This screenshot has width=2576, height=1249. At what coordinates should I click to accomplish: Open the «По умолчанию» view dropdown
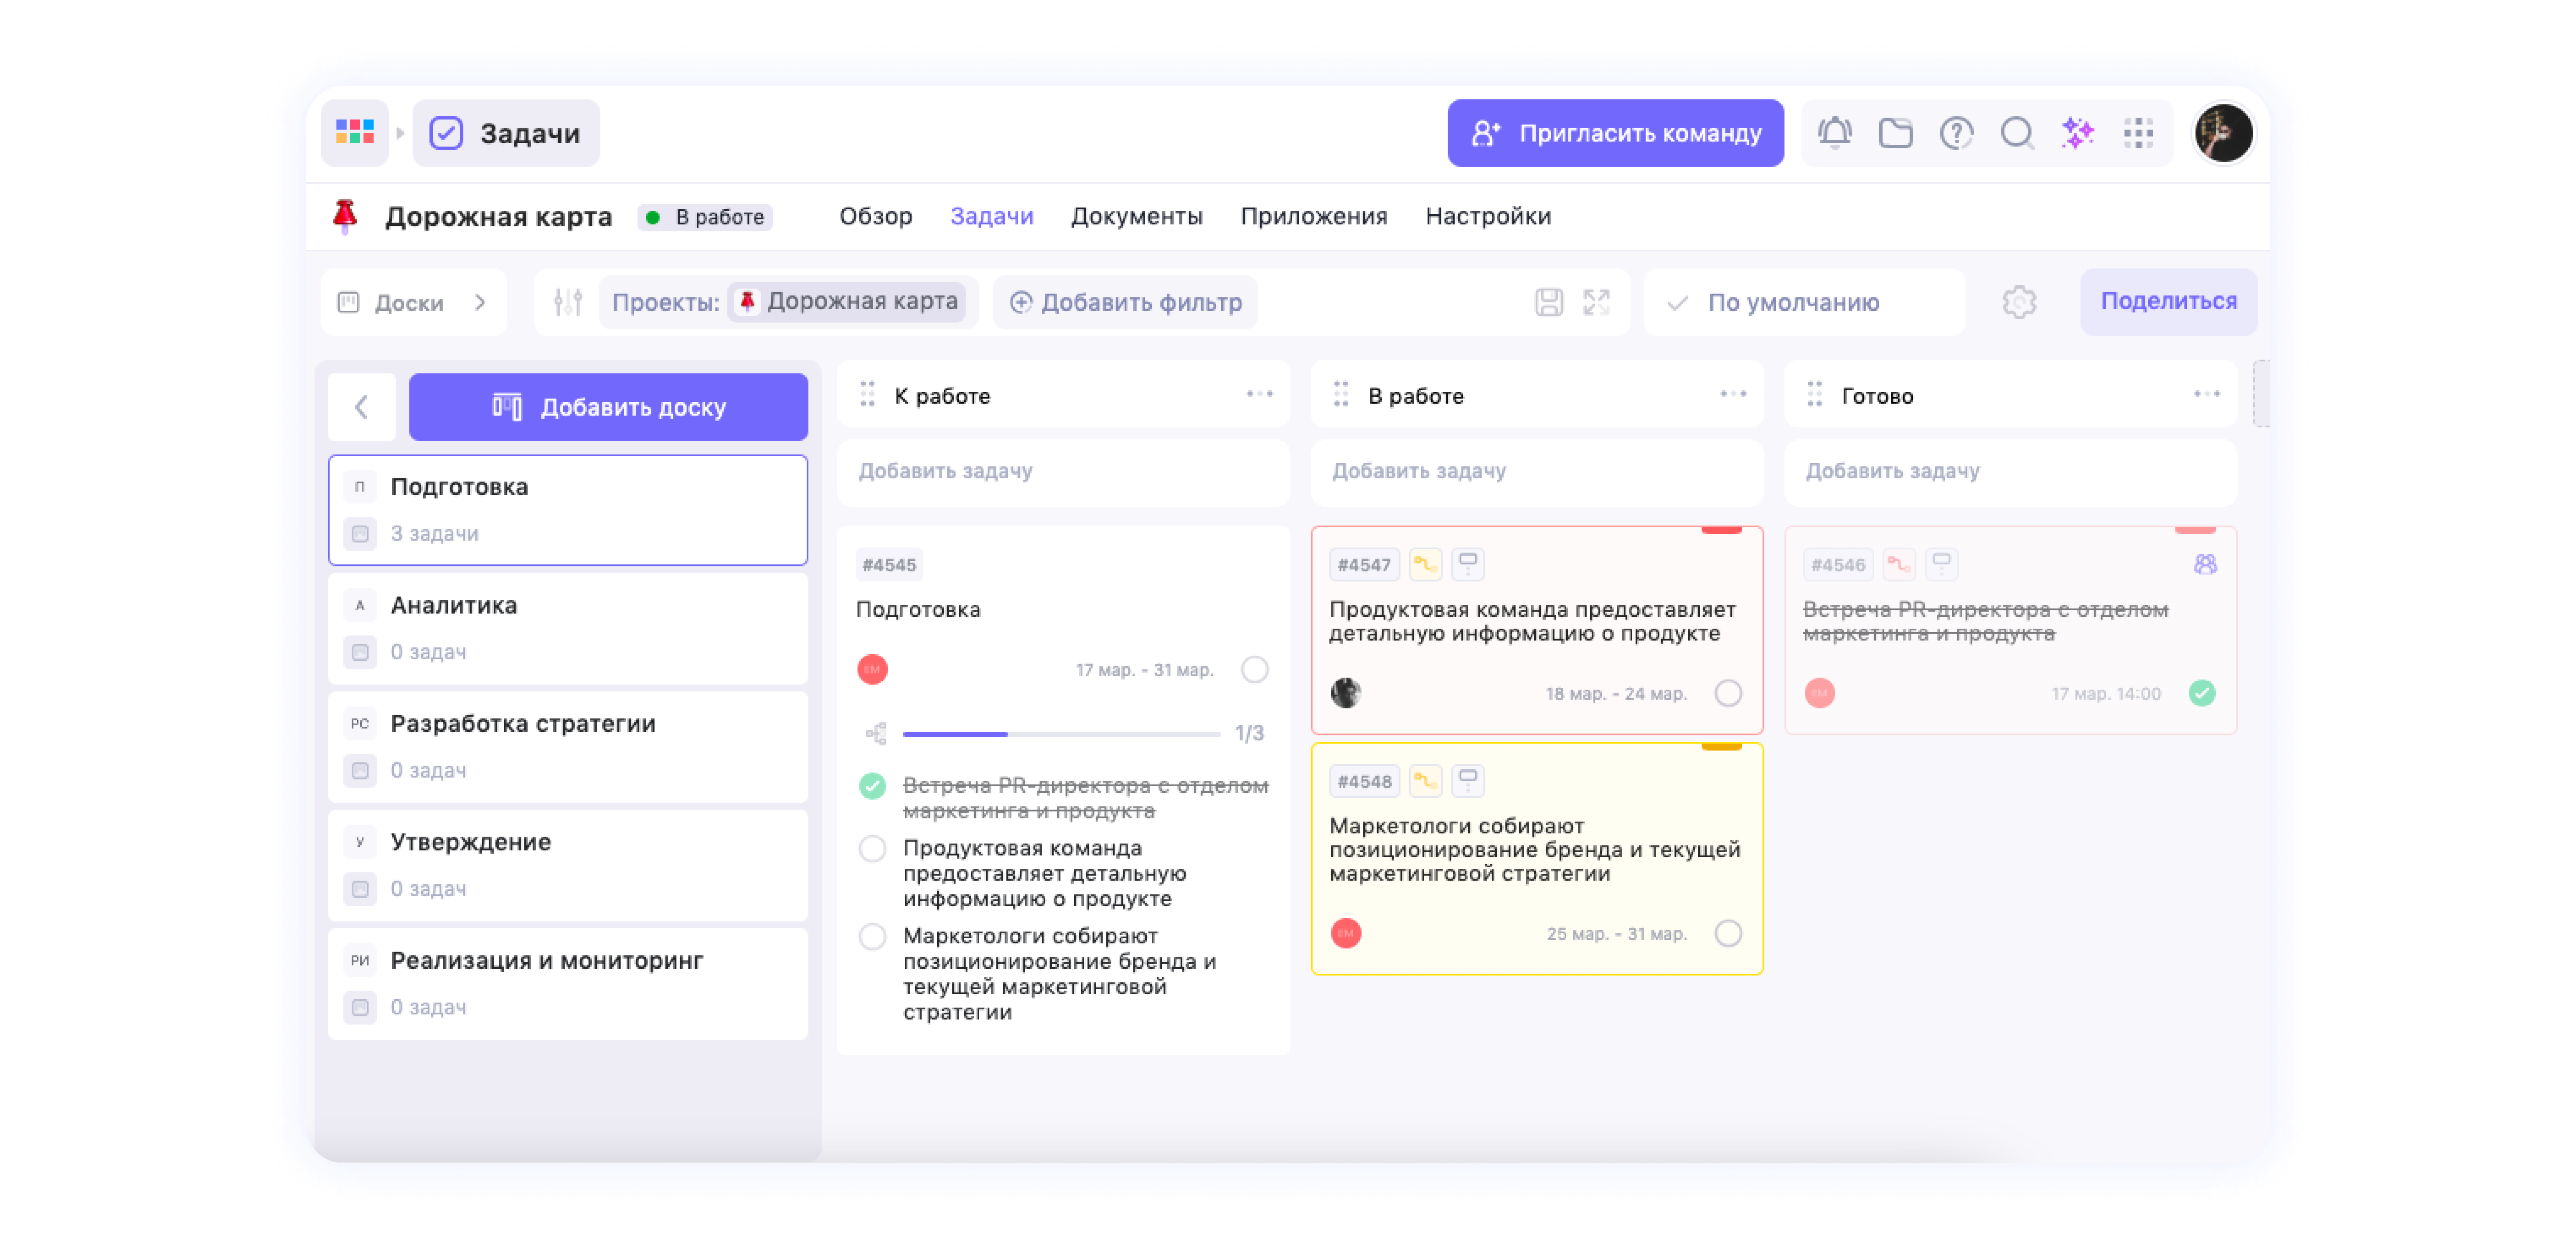(1803, 302)
